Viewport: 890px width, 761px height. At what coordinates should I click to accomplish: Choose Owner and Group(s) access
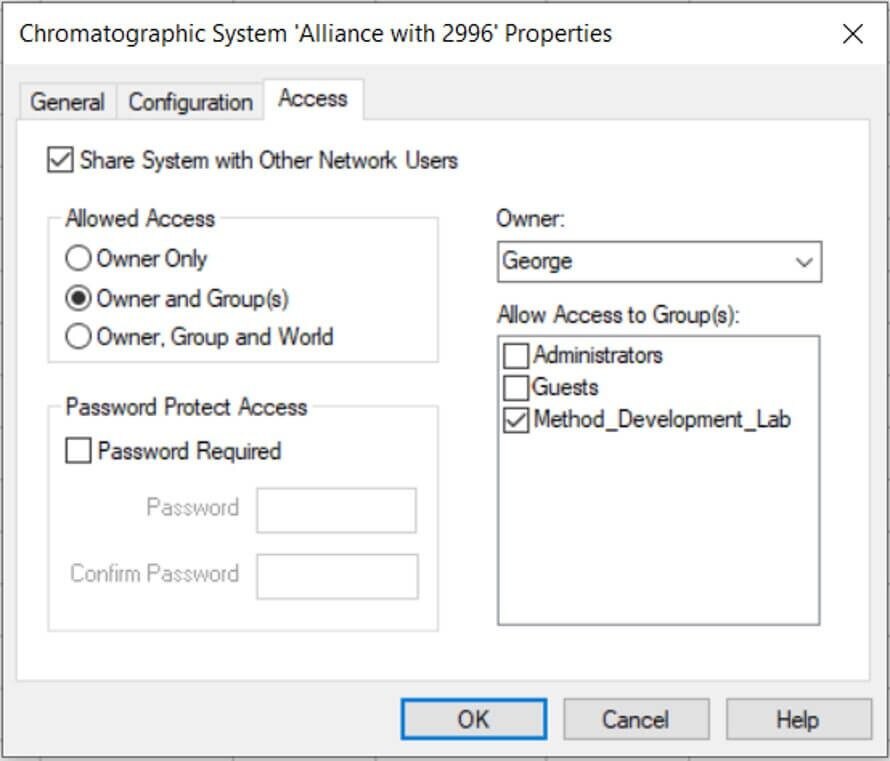(x=78, y=298)
